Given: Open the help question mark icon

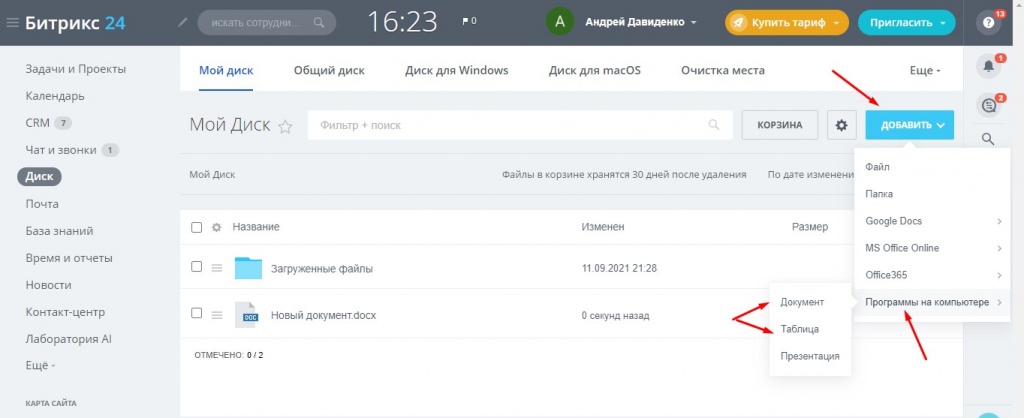Looking at the screenshot, I should [988, 23].
